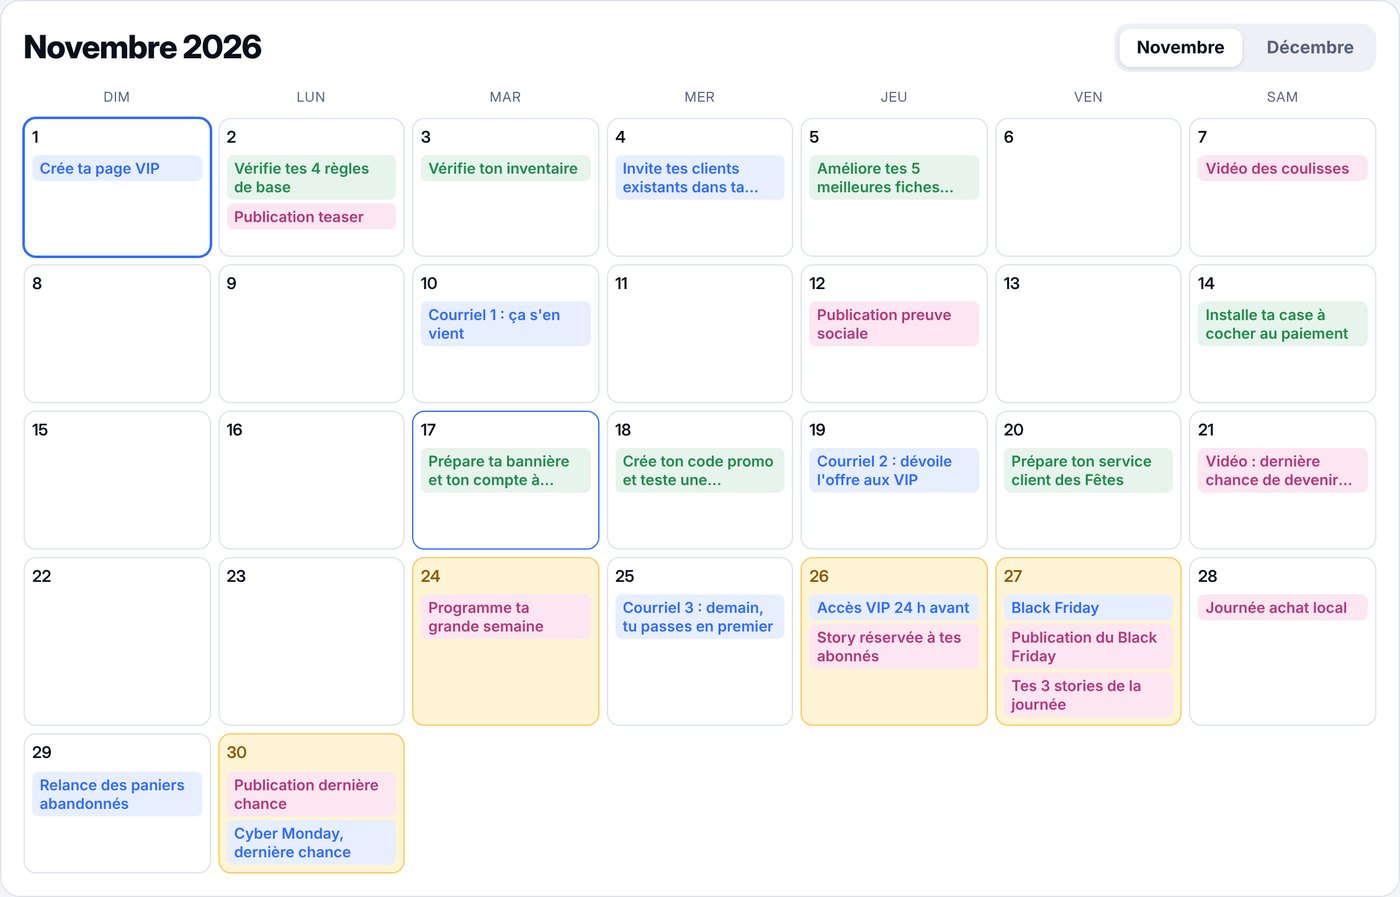Open 'Améliore tes 5 meilleures fiches' event

(894, 178)
